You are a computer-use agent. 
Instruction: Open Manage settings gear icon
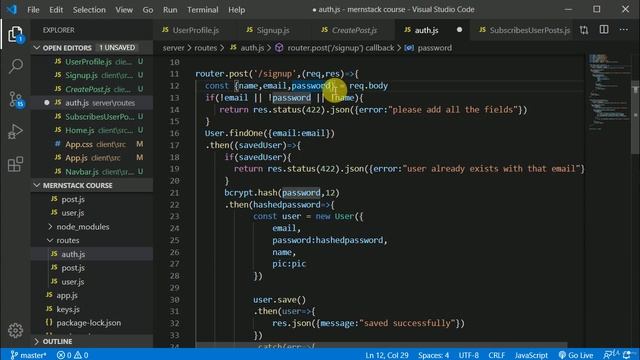pos(16,330)
